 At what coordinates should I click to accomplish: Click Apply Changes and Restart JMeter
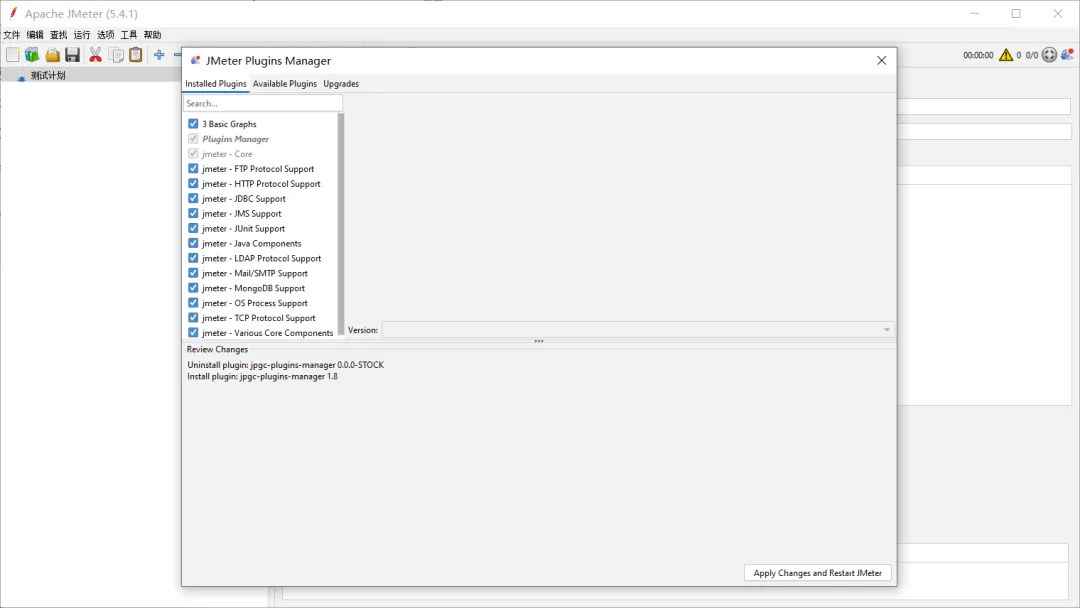pyautogui.click(x=818, y=573)
